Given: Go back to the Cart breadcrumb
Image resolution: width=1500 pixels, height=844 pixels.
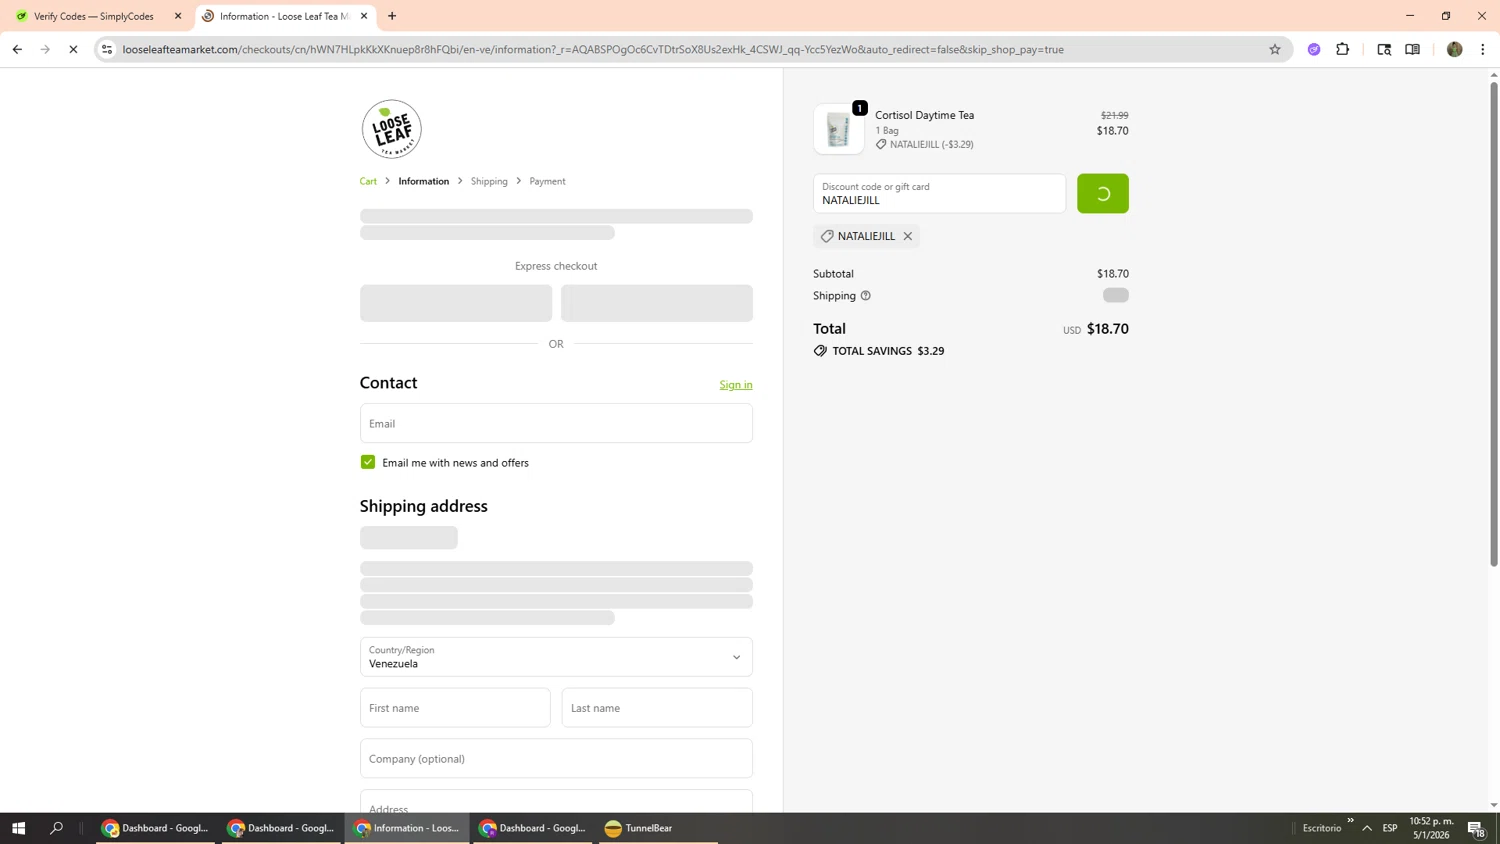Looking at the screenshot, I should [368, 181].
